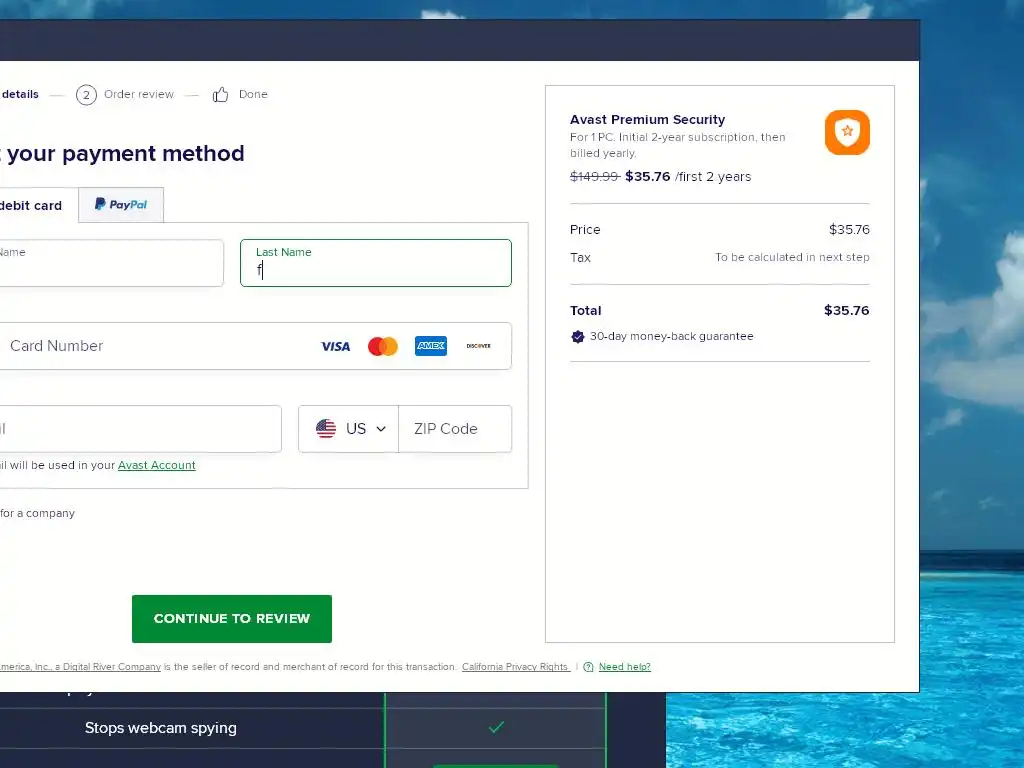The width and height of the screenshot is (1024, 768).
Task: Click the Need help? link
Action: 624,667
